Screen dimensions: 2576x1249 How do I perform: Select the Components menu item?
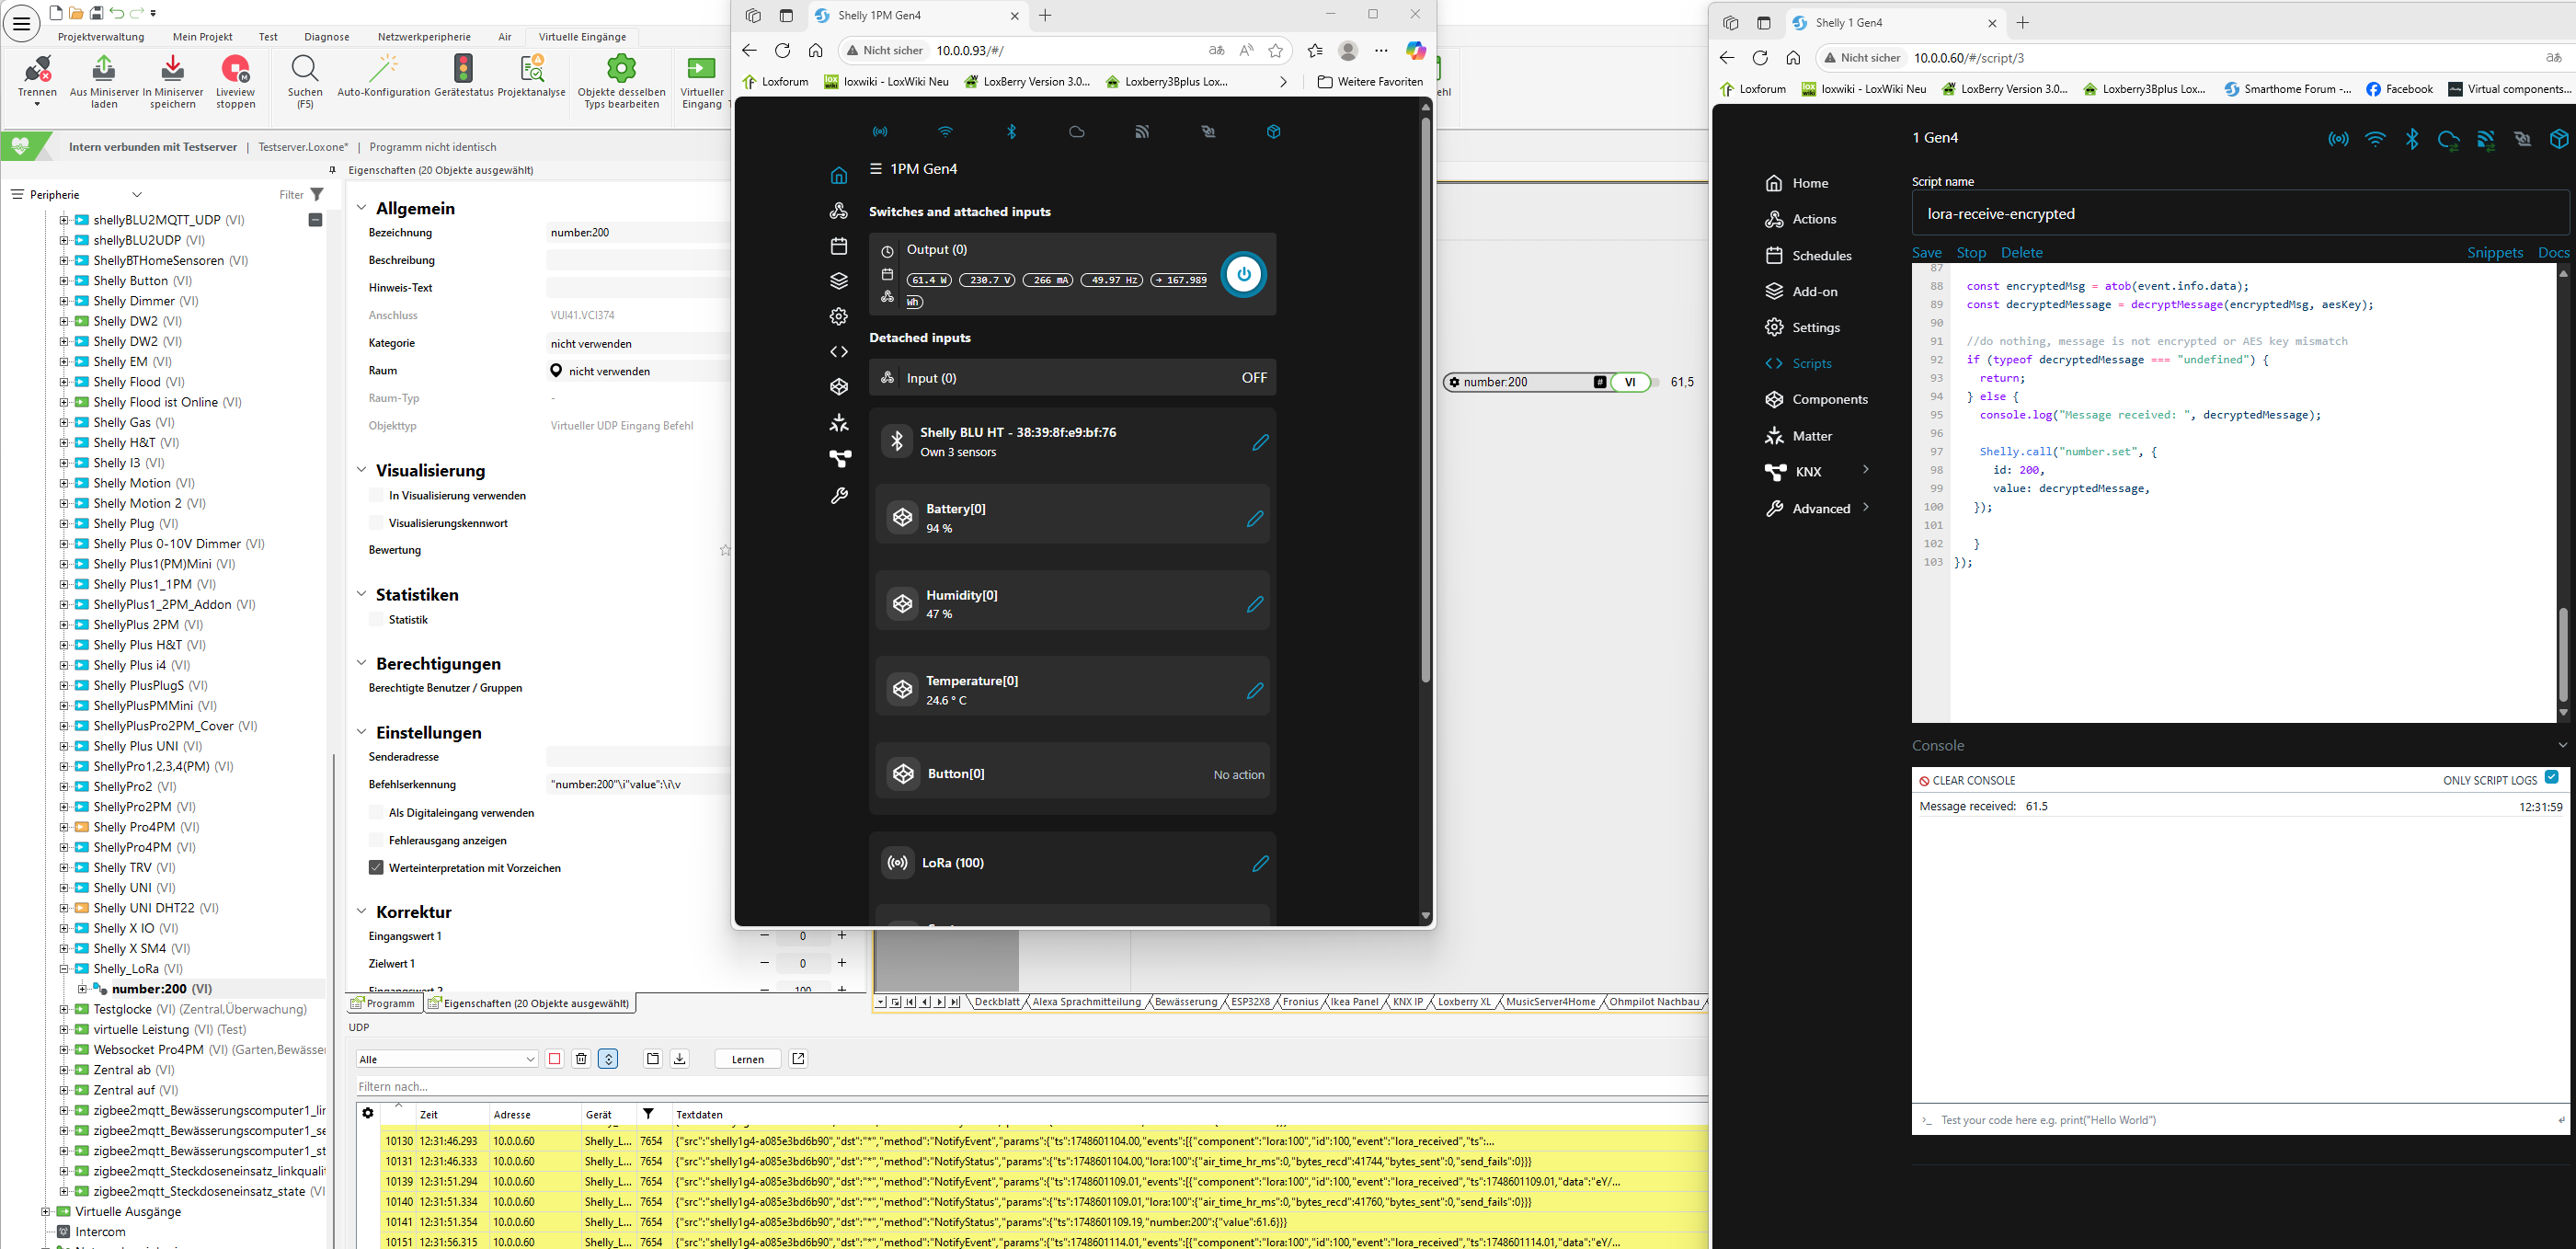(1829, 399)
